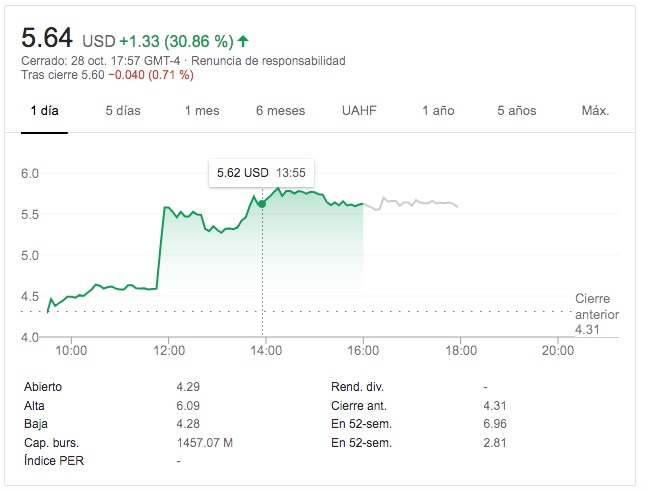Show the "6 meses" chart range

coord(280,110)
